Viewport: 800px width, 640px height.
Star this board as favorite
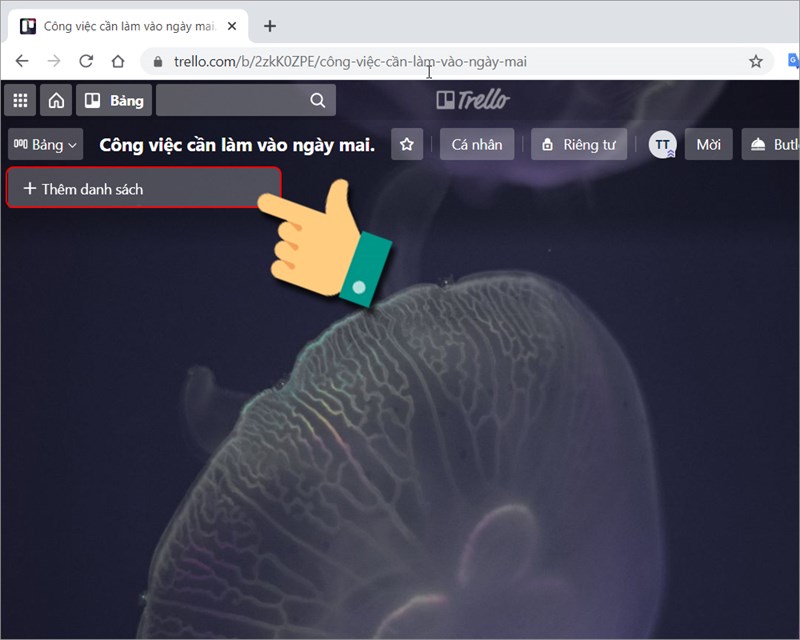coord(406,145)
